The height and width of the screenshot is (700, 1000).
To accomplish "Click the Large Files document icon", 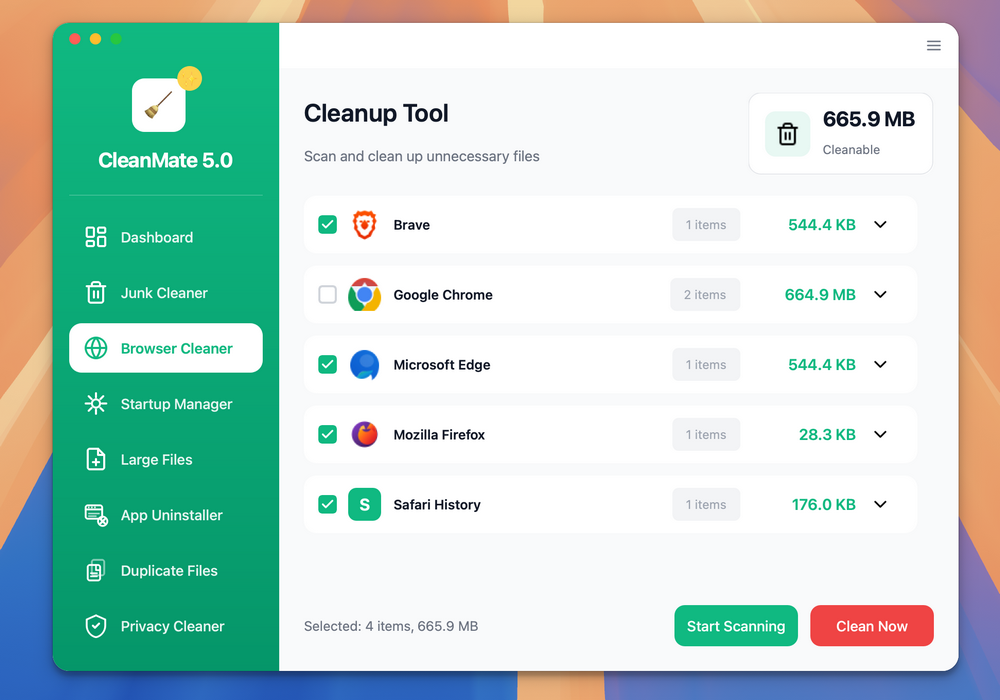I will 96,459.
